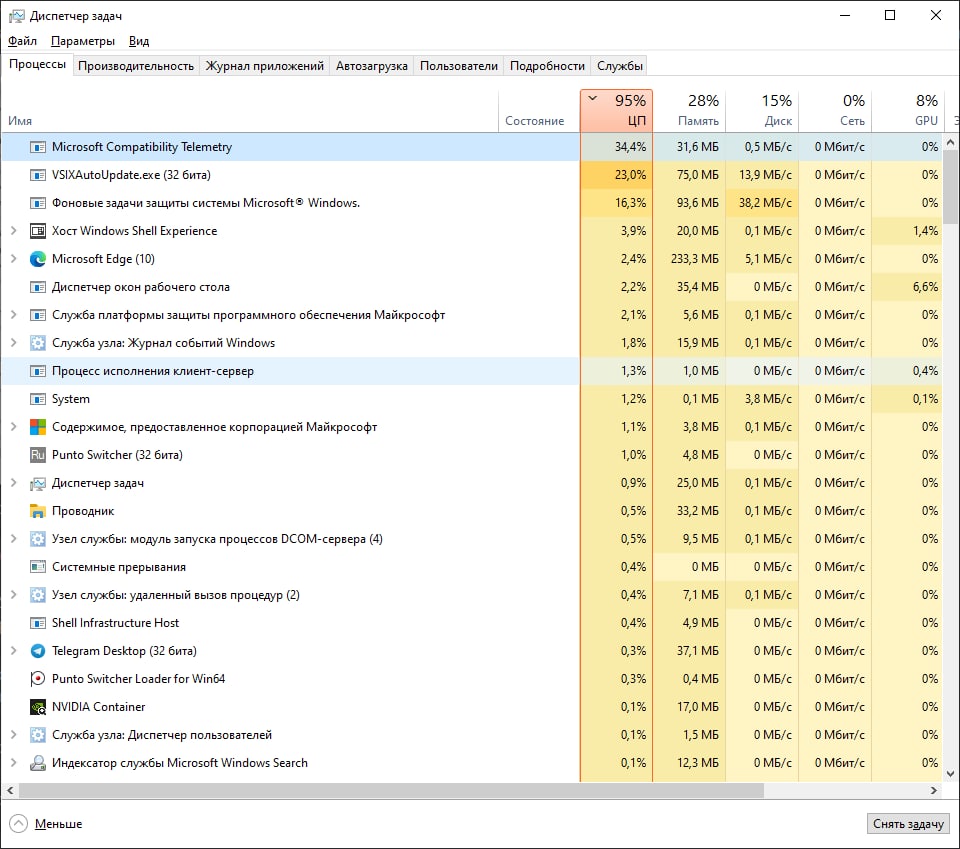
Task: Click the Task Manager title bar icon
Action: coord(17,16)
